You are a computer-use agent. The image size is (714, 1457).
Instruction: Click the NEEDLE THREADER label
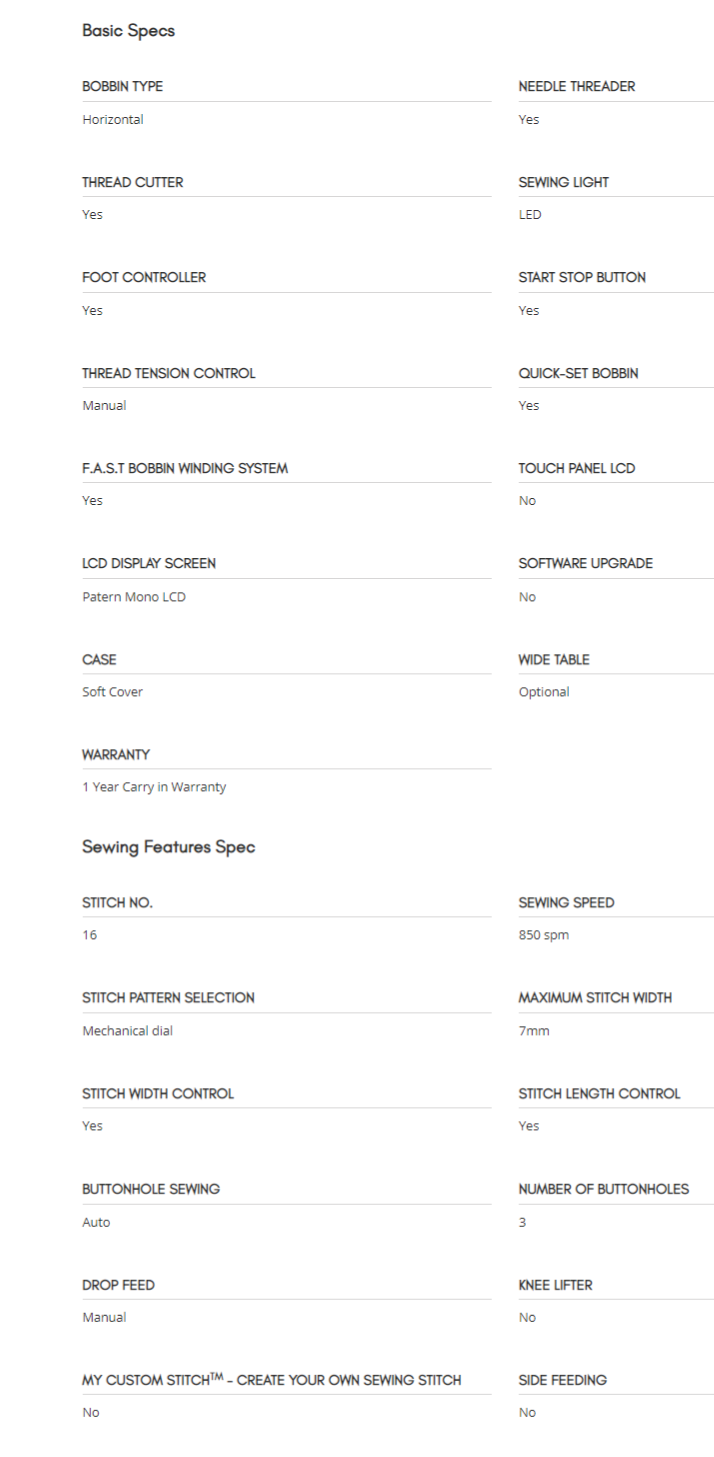tap(576, 87)
